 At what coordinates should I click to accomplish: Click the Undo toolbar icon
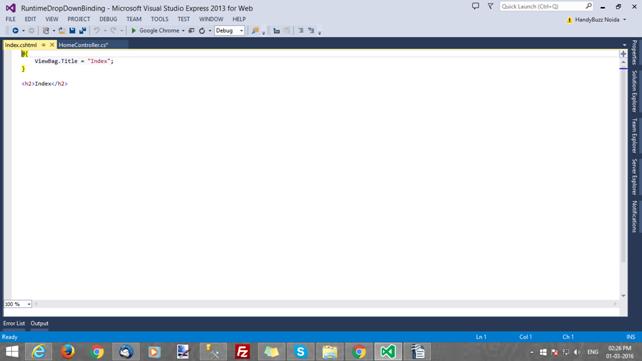pyautogui.click(x=97, y=31)
